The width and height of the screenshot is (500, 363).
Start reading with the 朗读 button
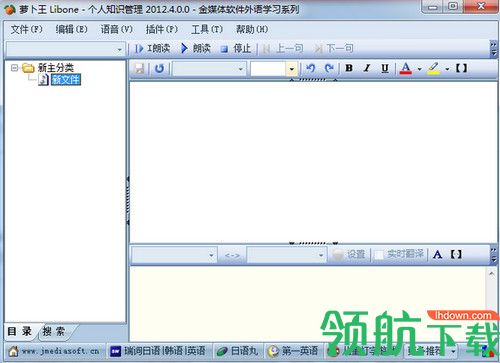point(196,49)
